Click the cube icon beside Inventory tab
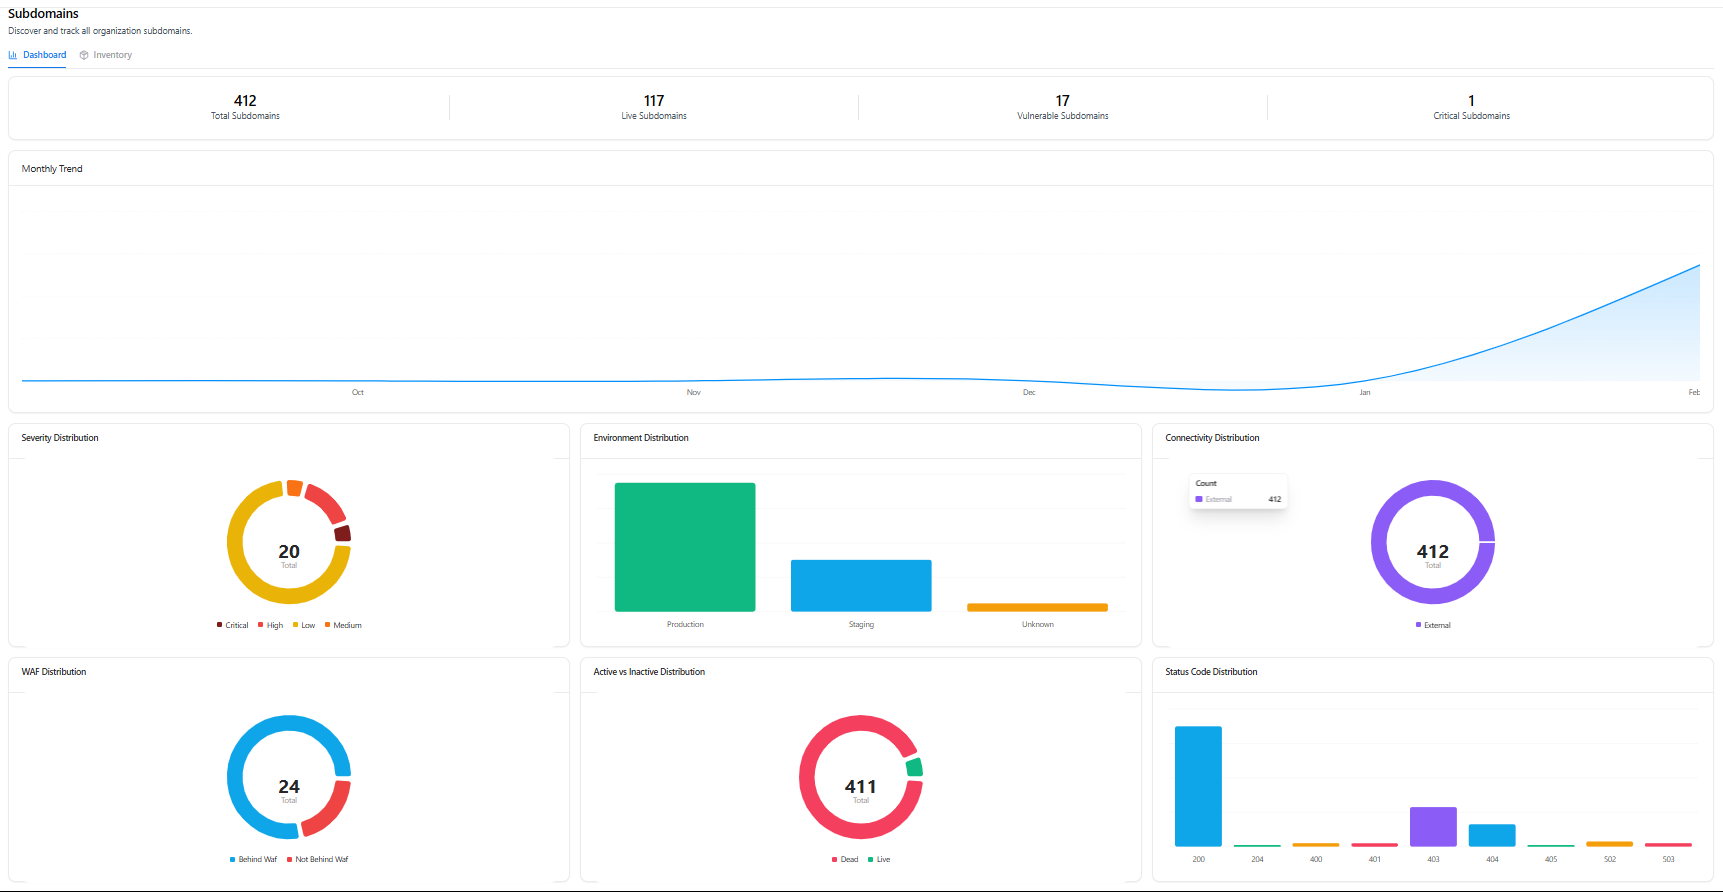This screenshot has height=892, width=1723. pyautogui.click(x=84, y=55)
